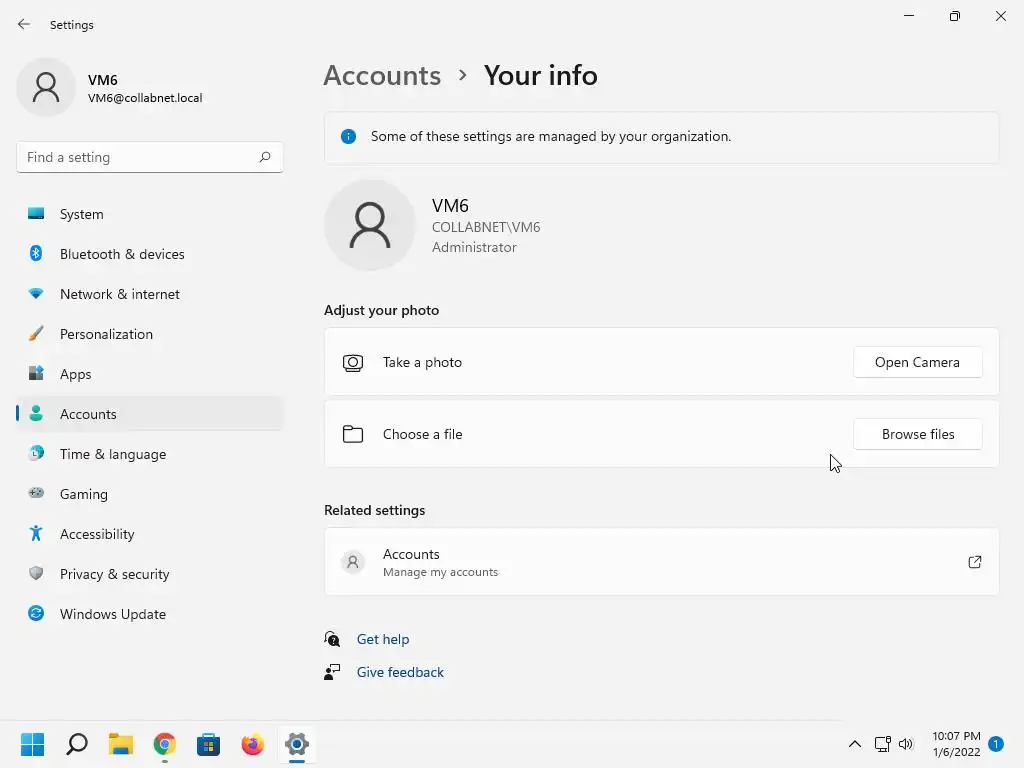Click the folder icon beside Choose a file

pyautogui.click(x=353, y=434)
